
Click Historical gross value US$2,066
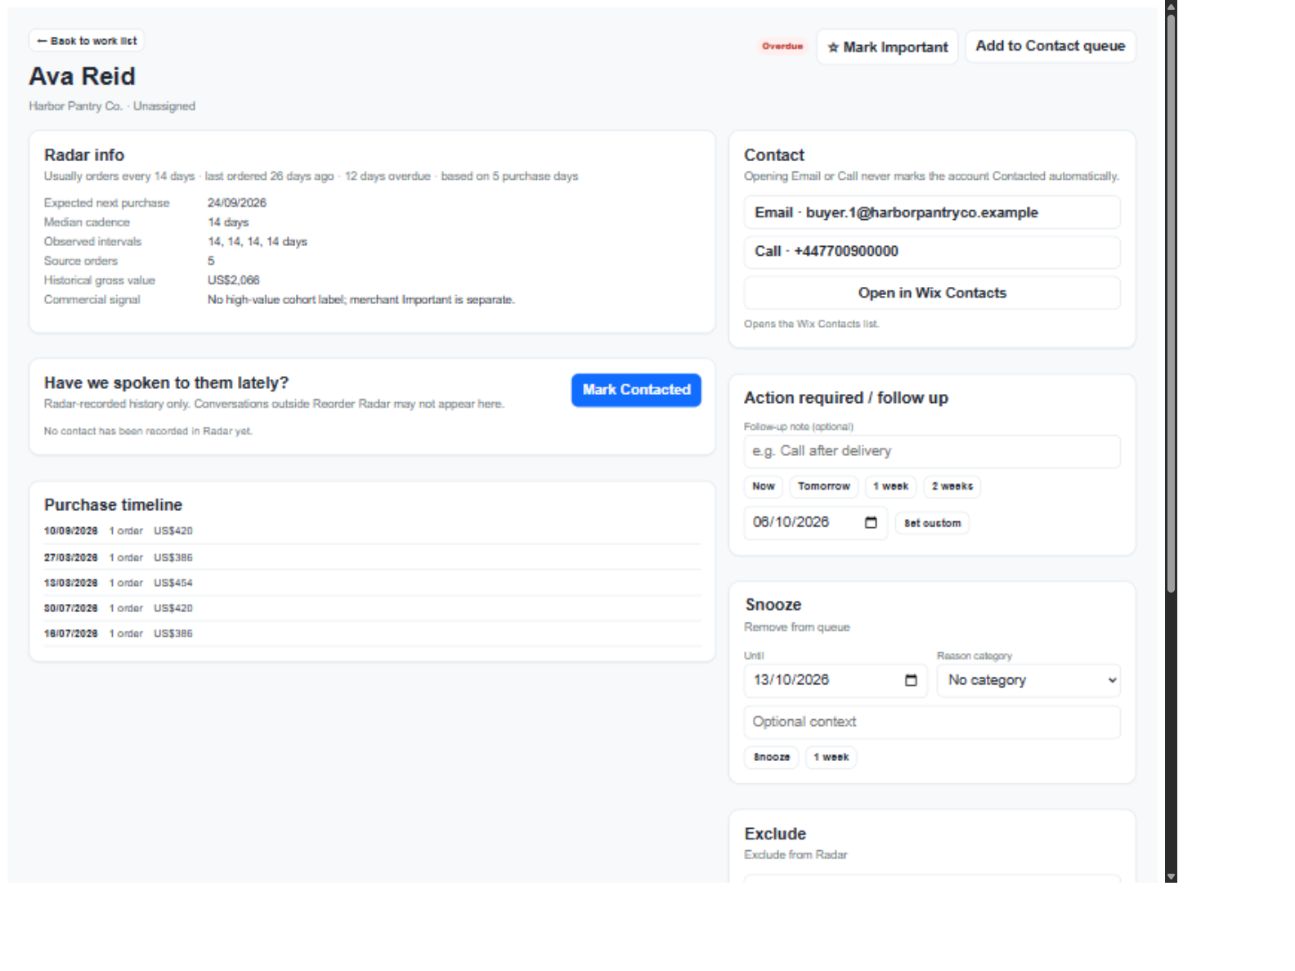tap(233, 280)
